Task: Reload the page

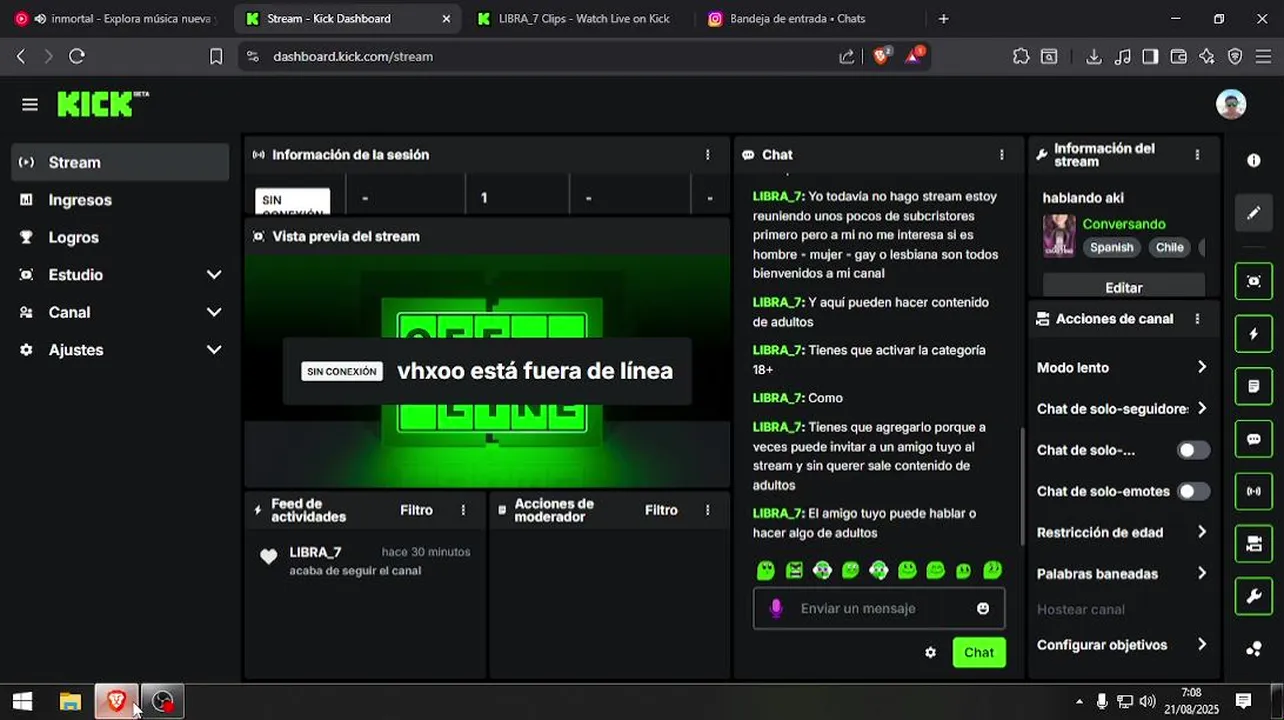Action: (77, 57)
